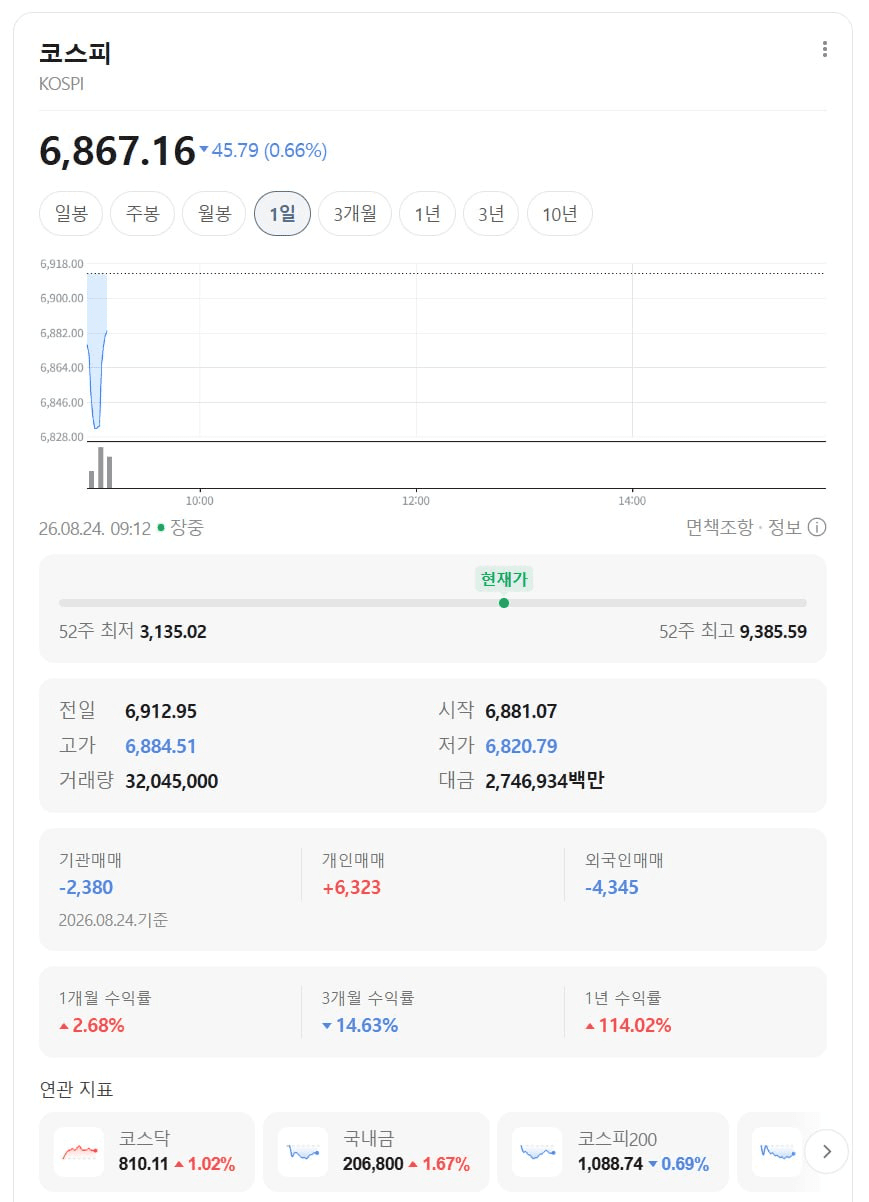The width and height of the screenshot is (869, 1202).
Task: Click the 10:00 time axis label
Action: pos(200,500)
